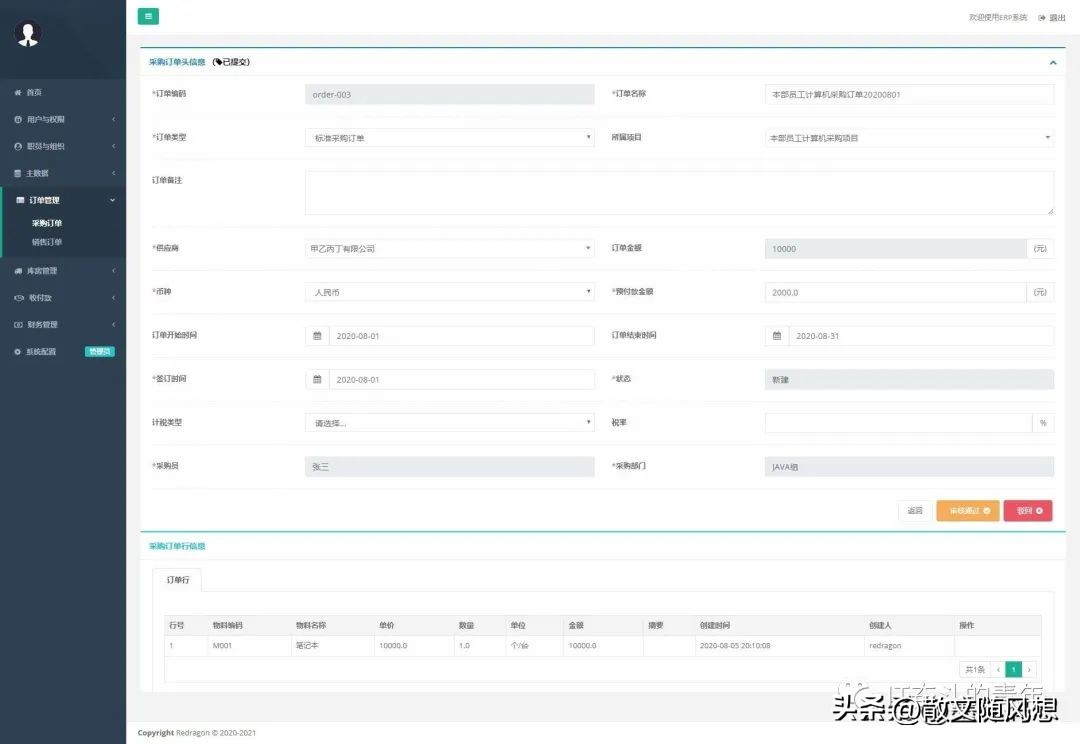This screenshot has height=744, width=1080.
Task: Open 财务管理 in the sidebar
Action: tap(44, 324)
